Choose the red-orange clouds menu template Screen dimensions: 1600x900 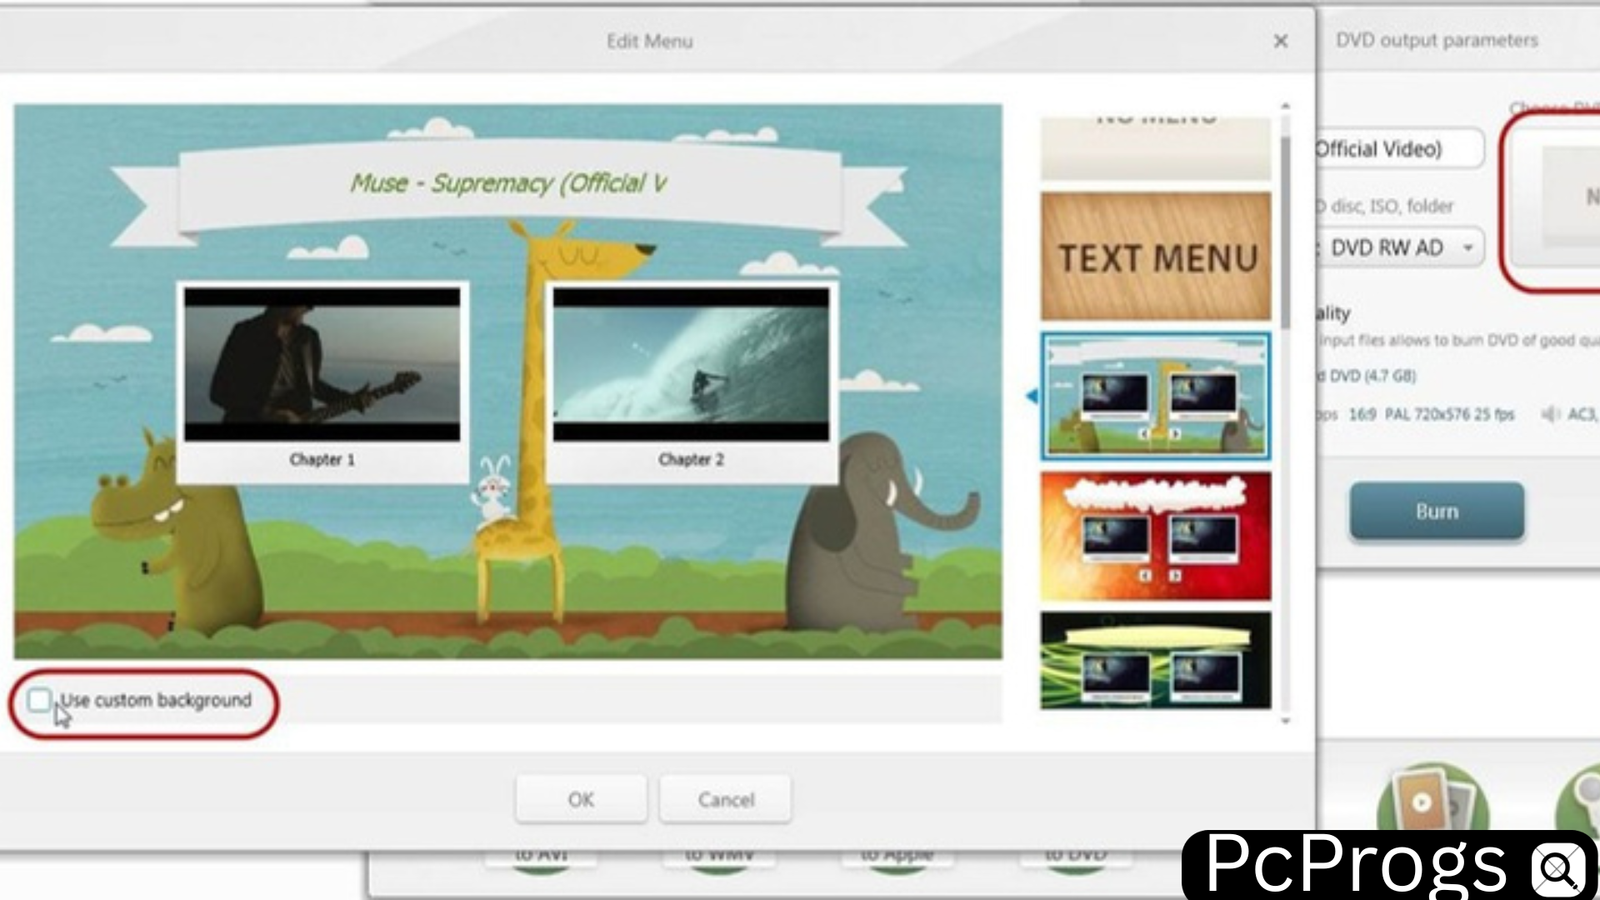(1156, 536)
